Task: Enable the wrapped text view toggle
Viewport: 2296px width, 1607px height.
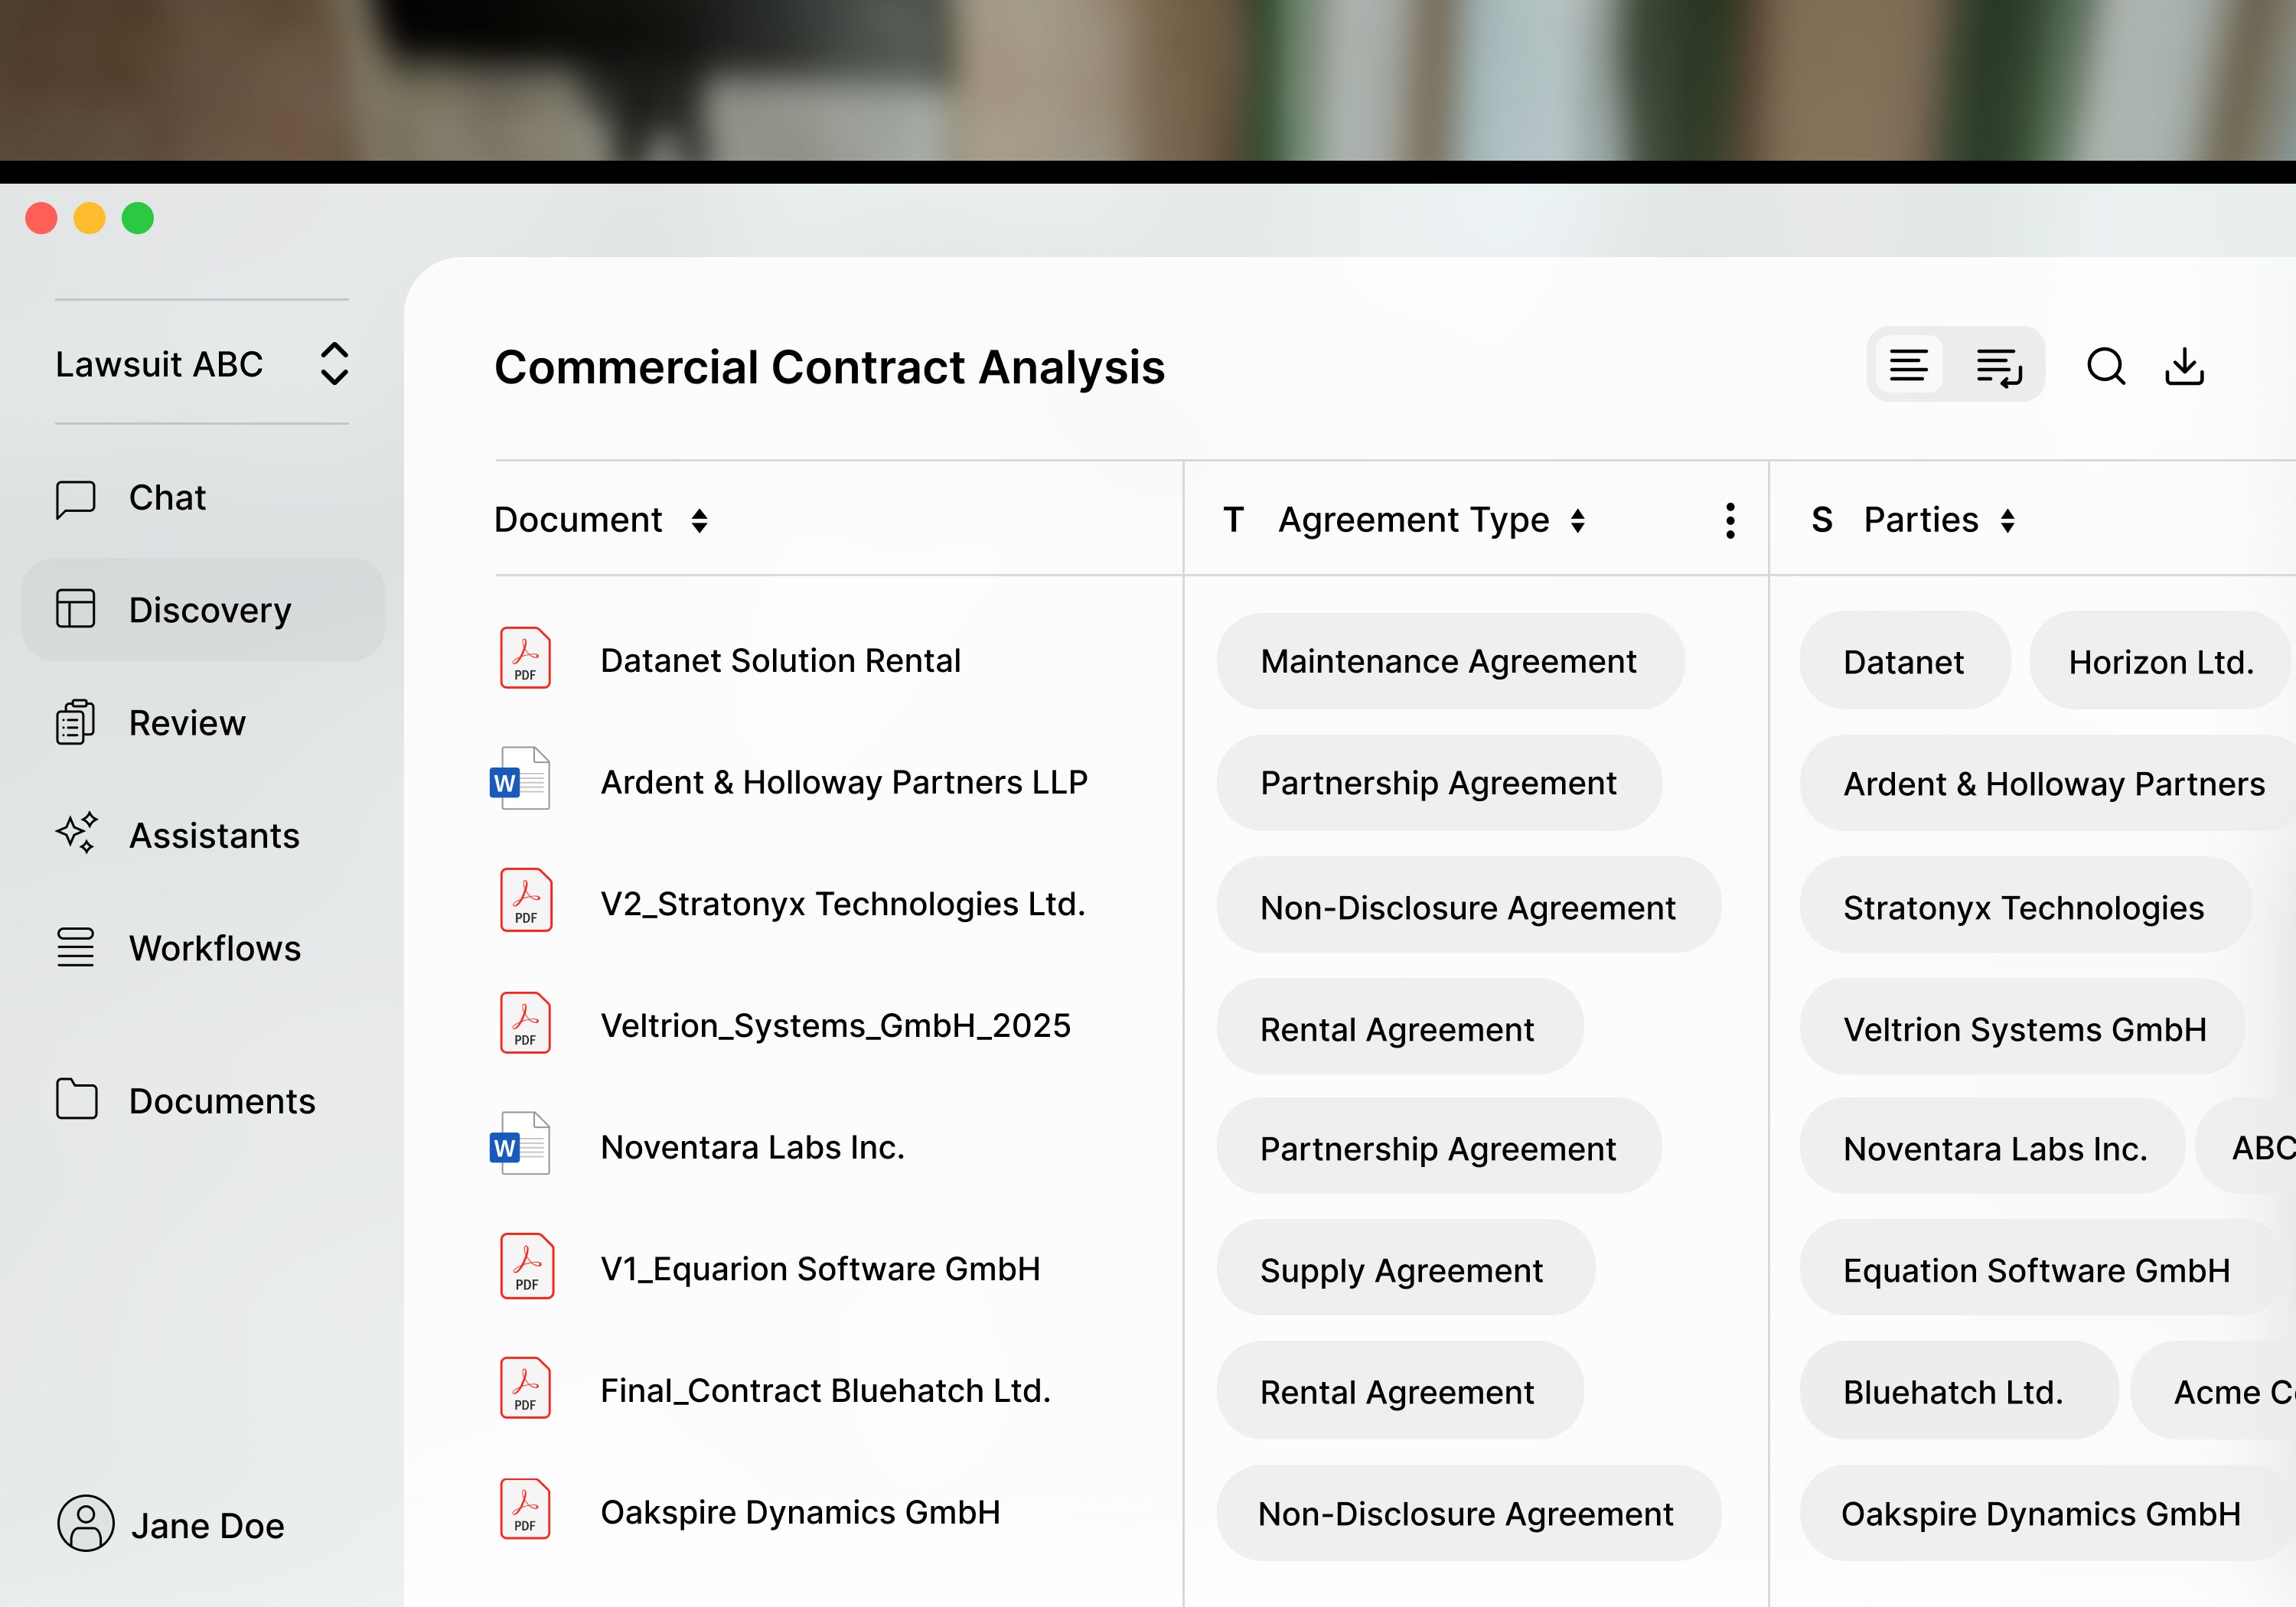Action: pos(1998,365)
